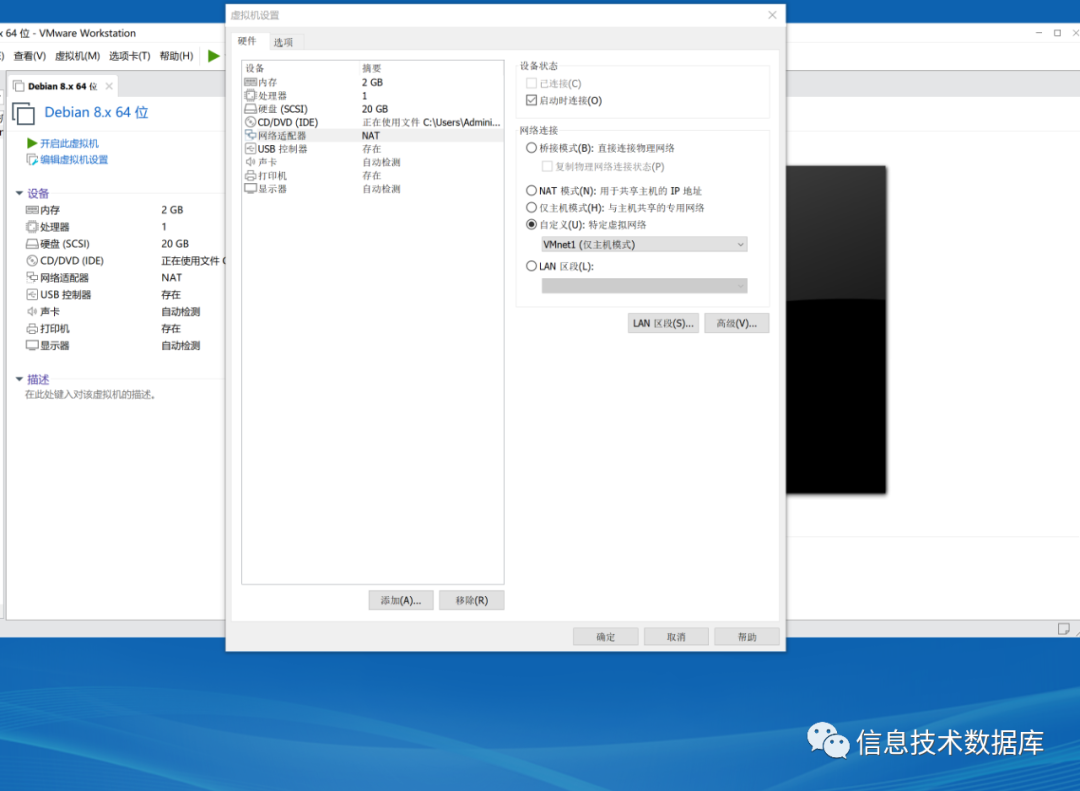Switch to the 硬件 tab
Screen dimensions: 1080x791
coord(247,41)
